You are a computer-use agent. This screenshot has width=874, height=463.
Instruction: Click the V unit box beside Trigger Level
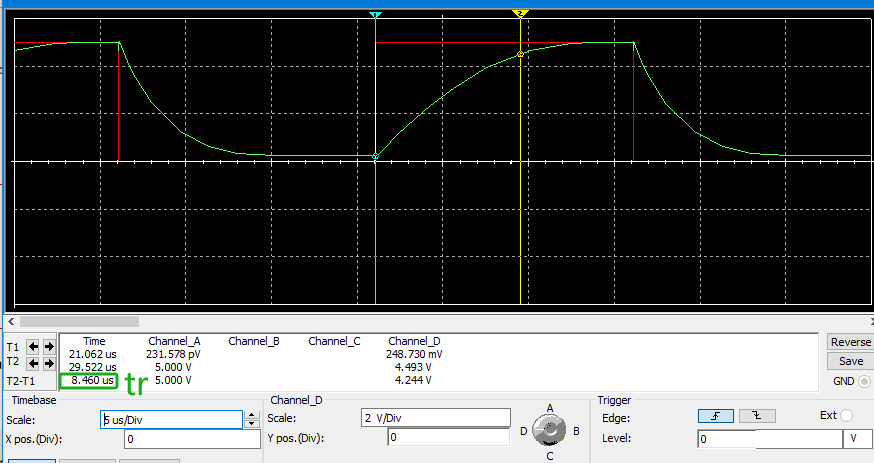(858, 439)
